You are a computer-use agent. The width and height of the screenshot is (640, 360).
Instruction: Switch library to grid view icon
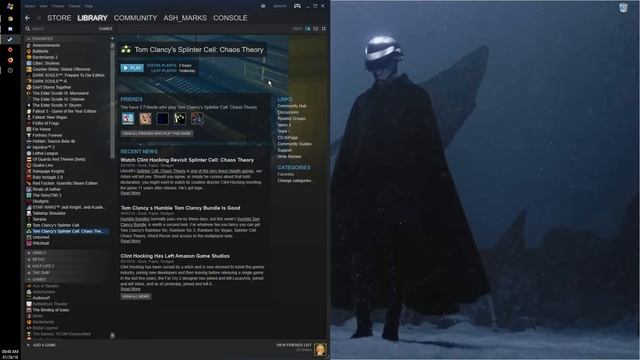324,29
